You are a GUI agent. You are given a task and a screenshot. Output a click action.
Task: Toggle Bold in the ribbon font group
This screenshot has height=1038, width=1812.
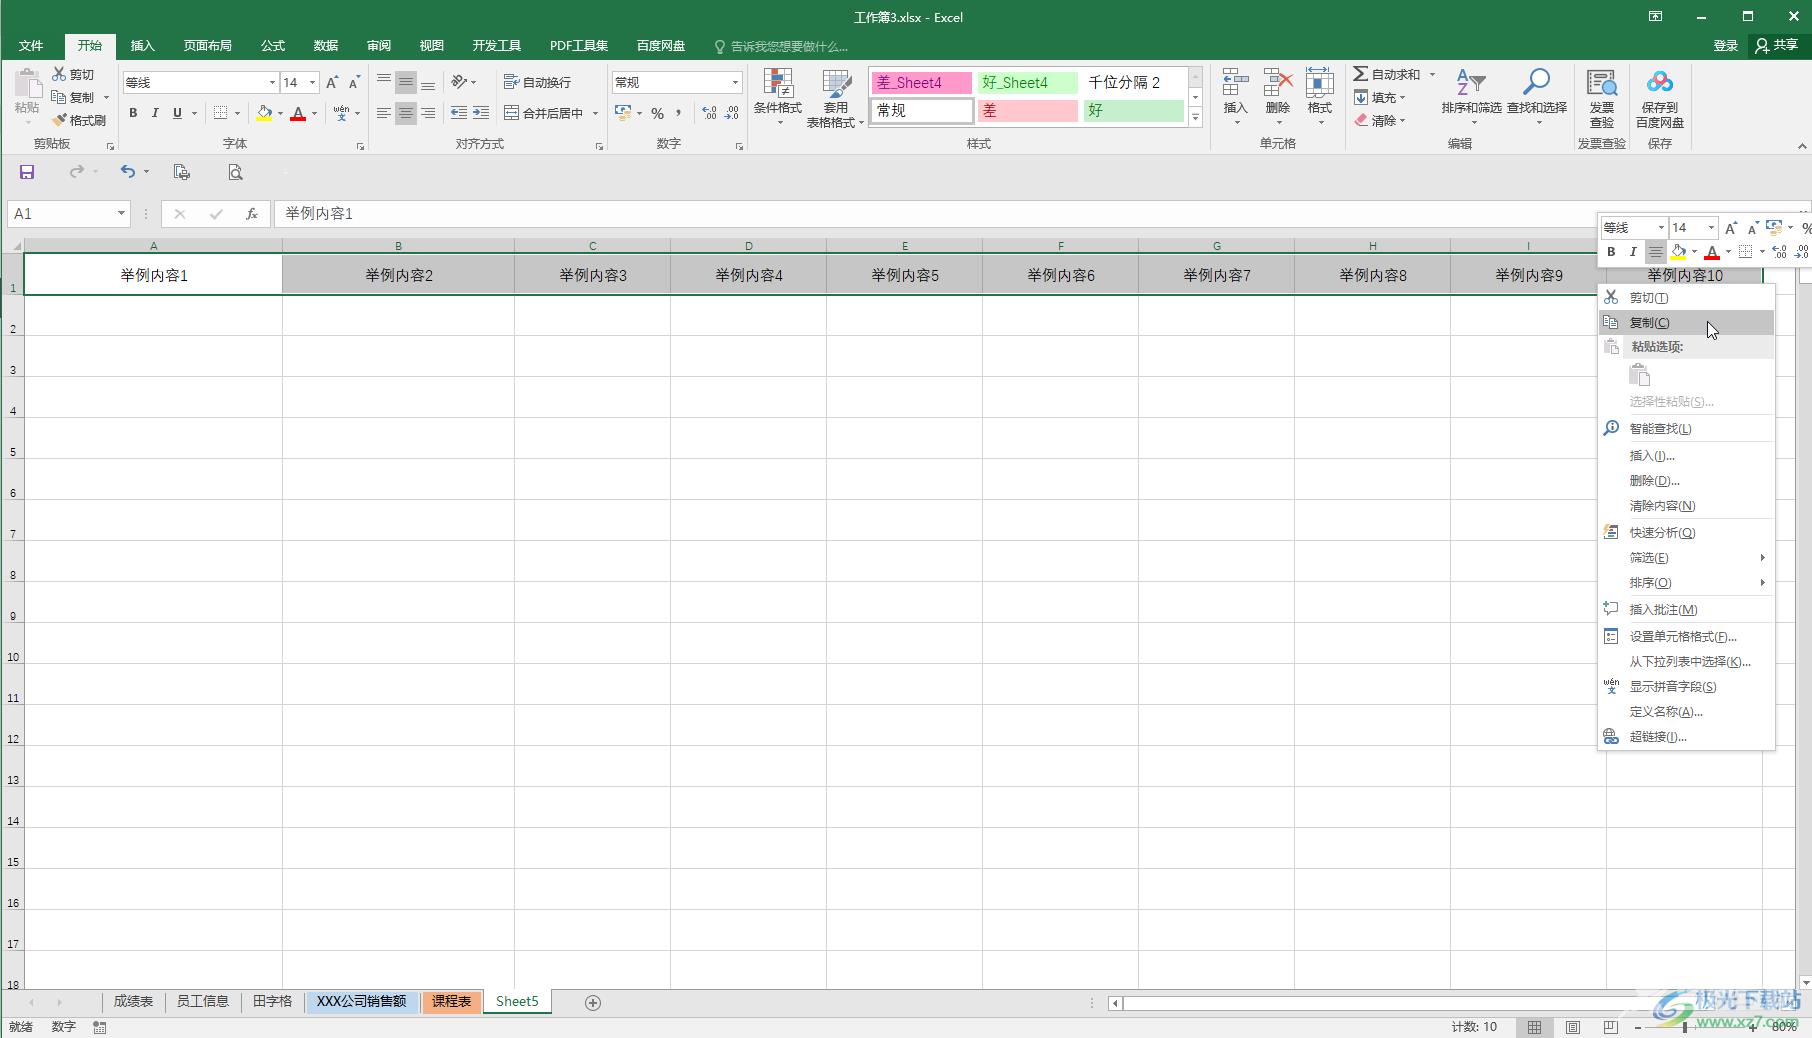point(133,113)
